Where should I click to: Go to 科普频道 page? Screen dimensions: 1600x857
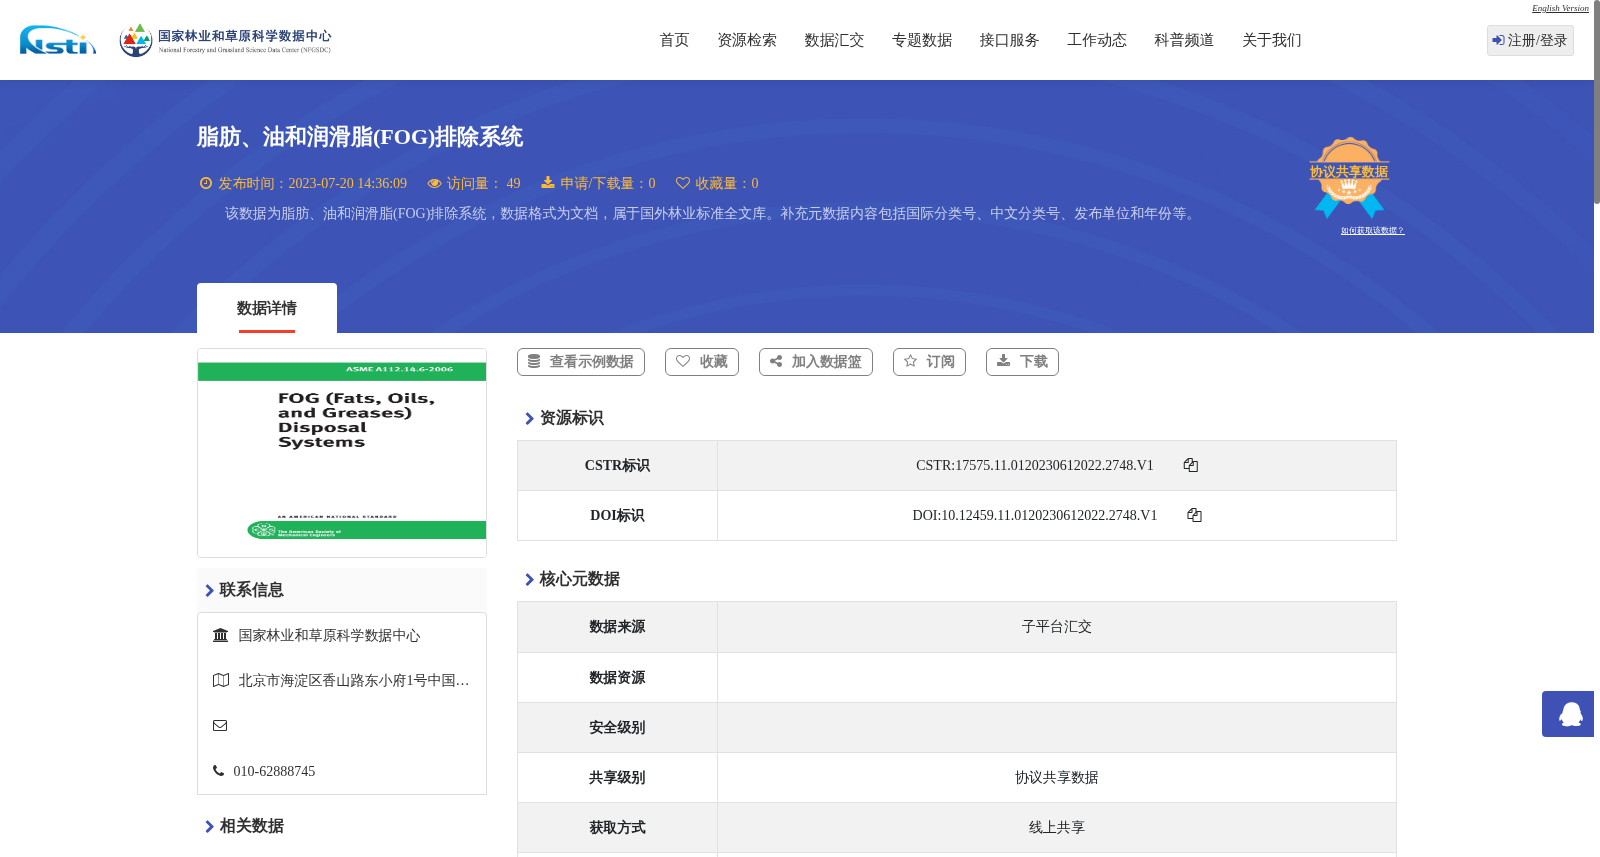click(1184, 40)
